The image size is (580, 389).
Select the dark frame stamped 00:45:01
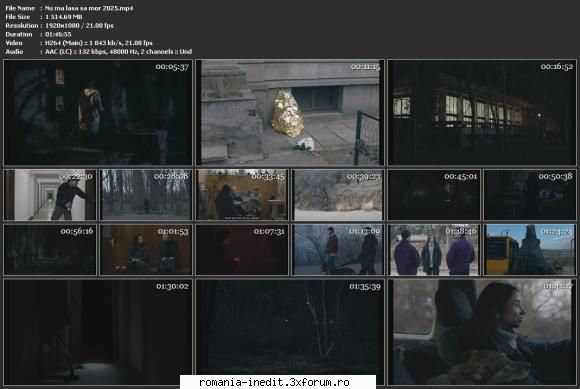click(x=434, y=195)
